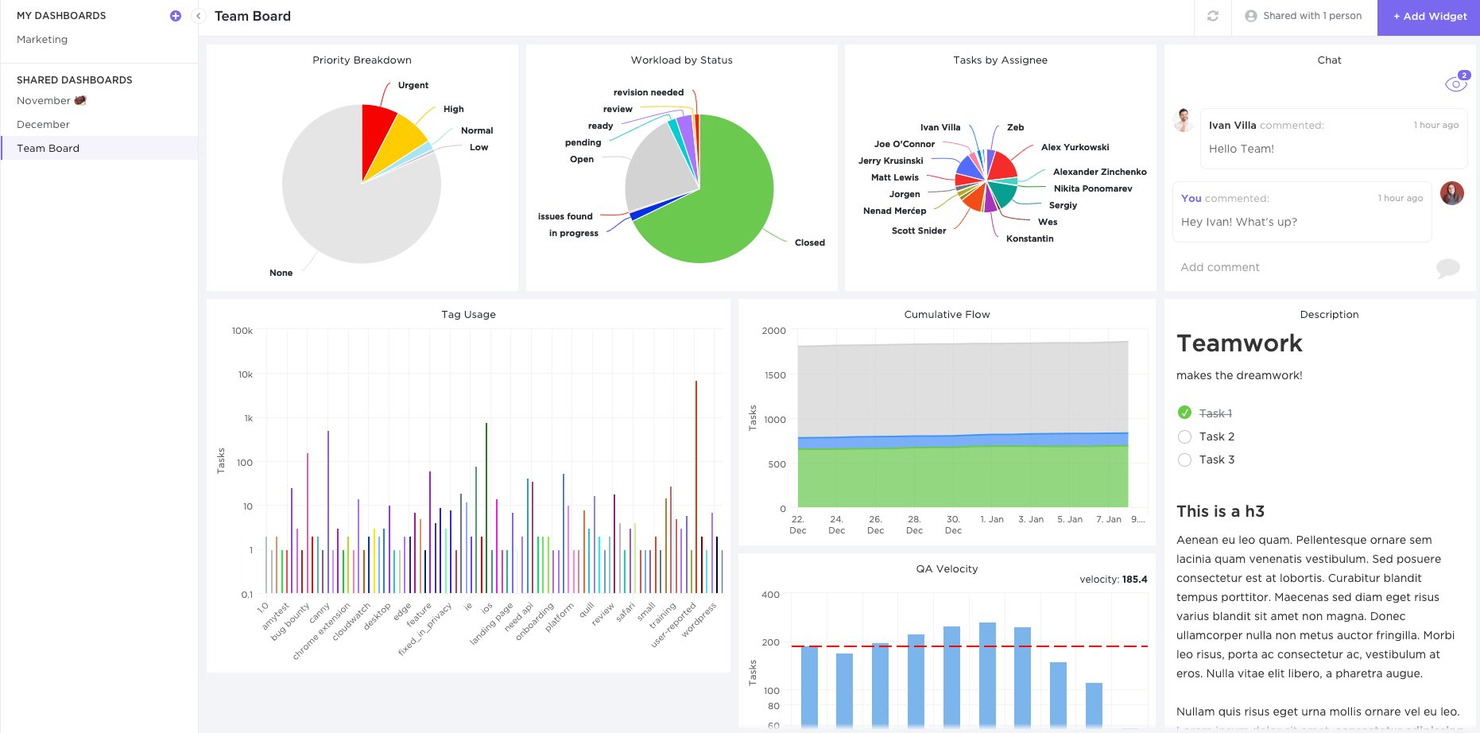Mark Task 2 as complete

coord(1184,437)
